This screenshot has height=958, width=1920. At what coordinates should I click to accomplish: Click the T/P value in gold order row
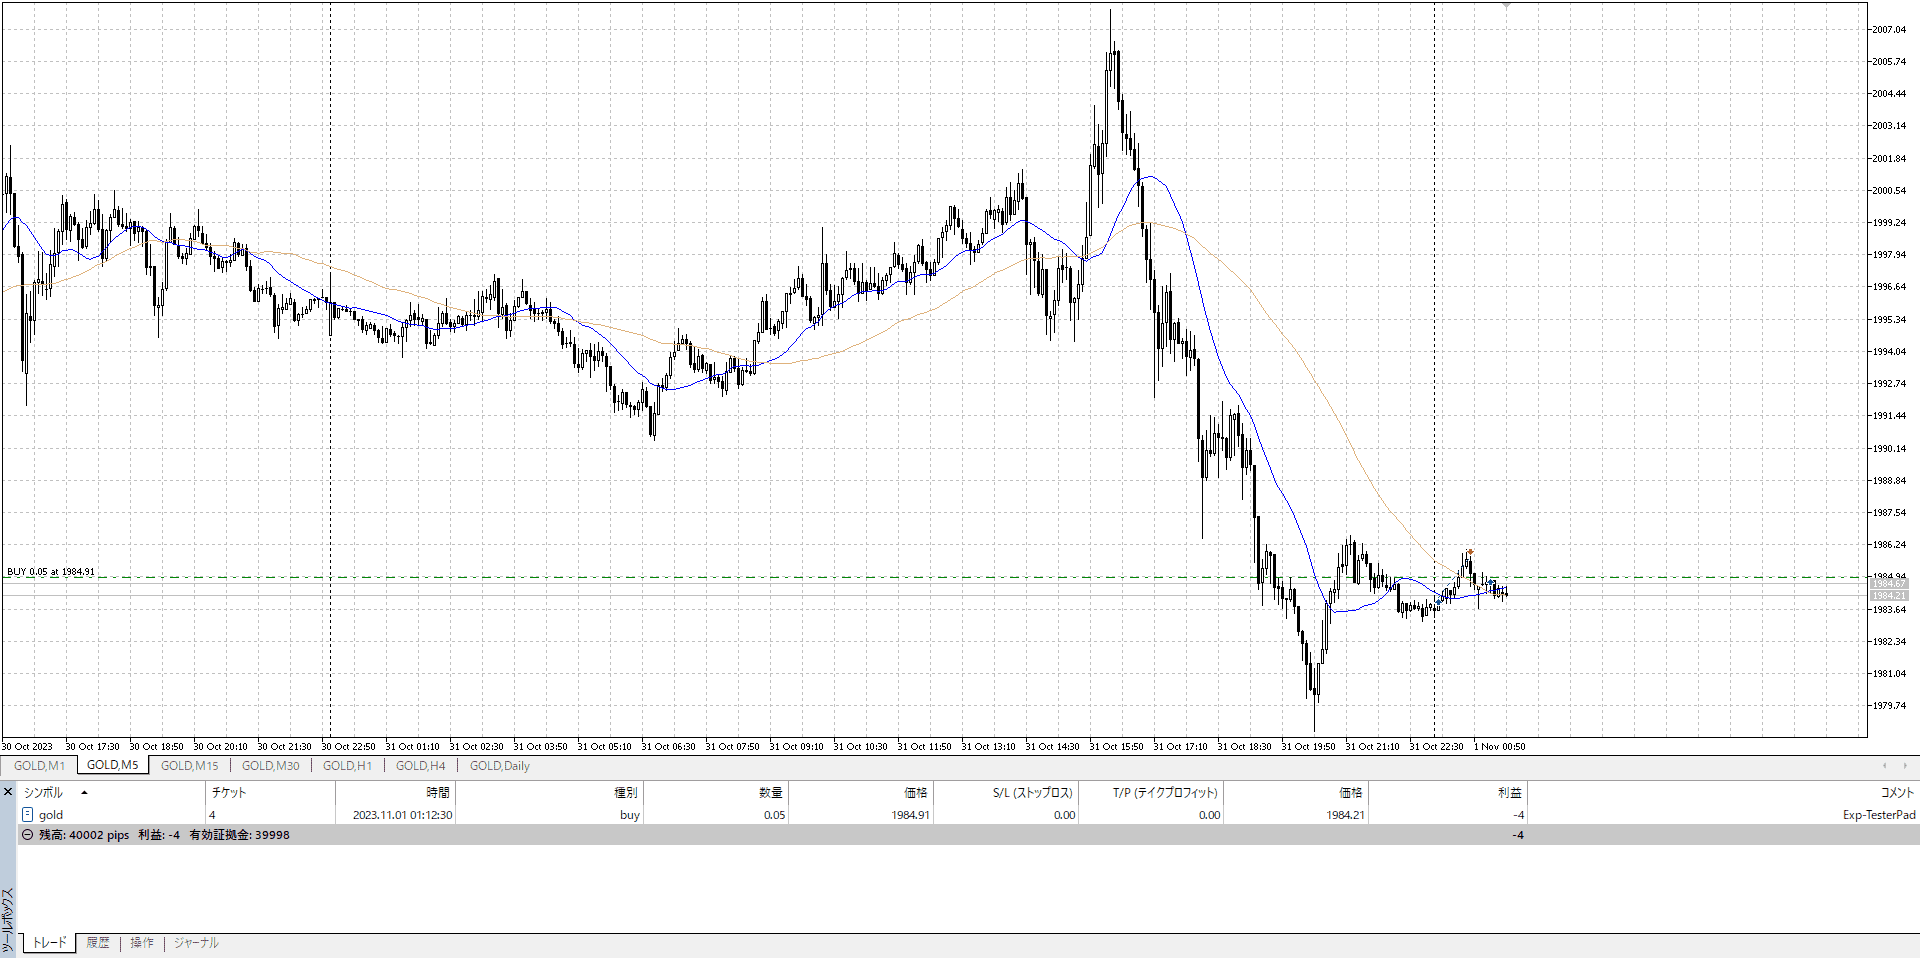1209,815
